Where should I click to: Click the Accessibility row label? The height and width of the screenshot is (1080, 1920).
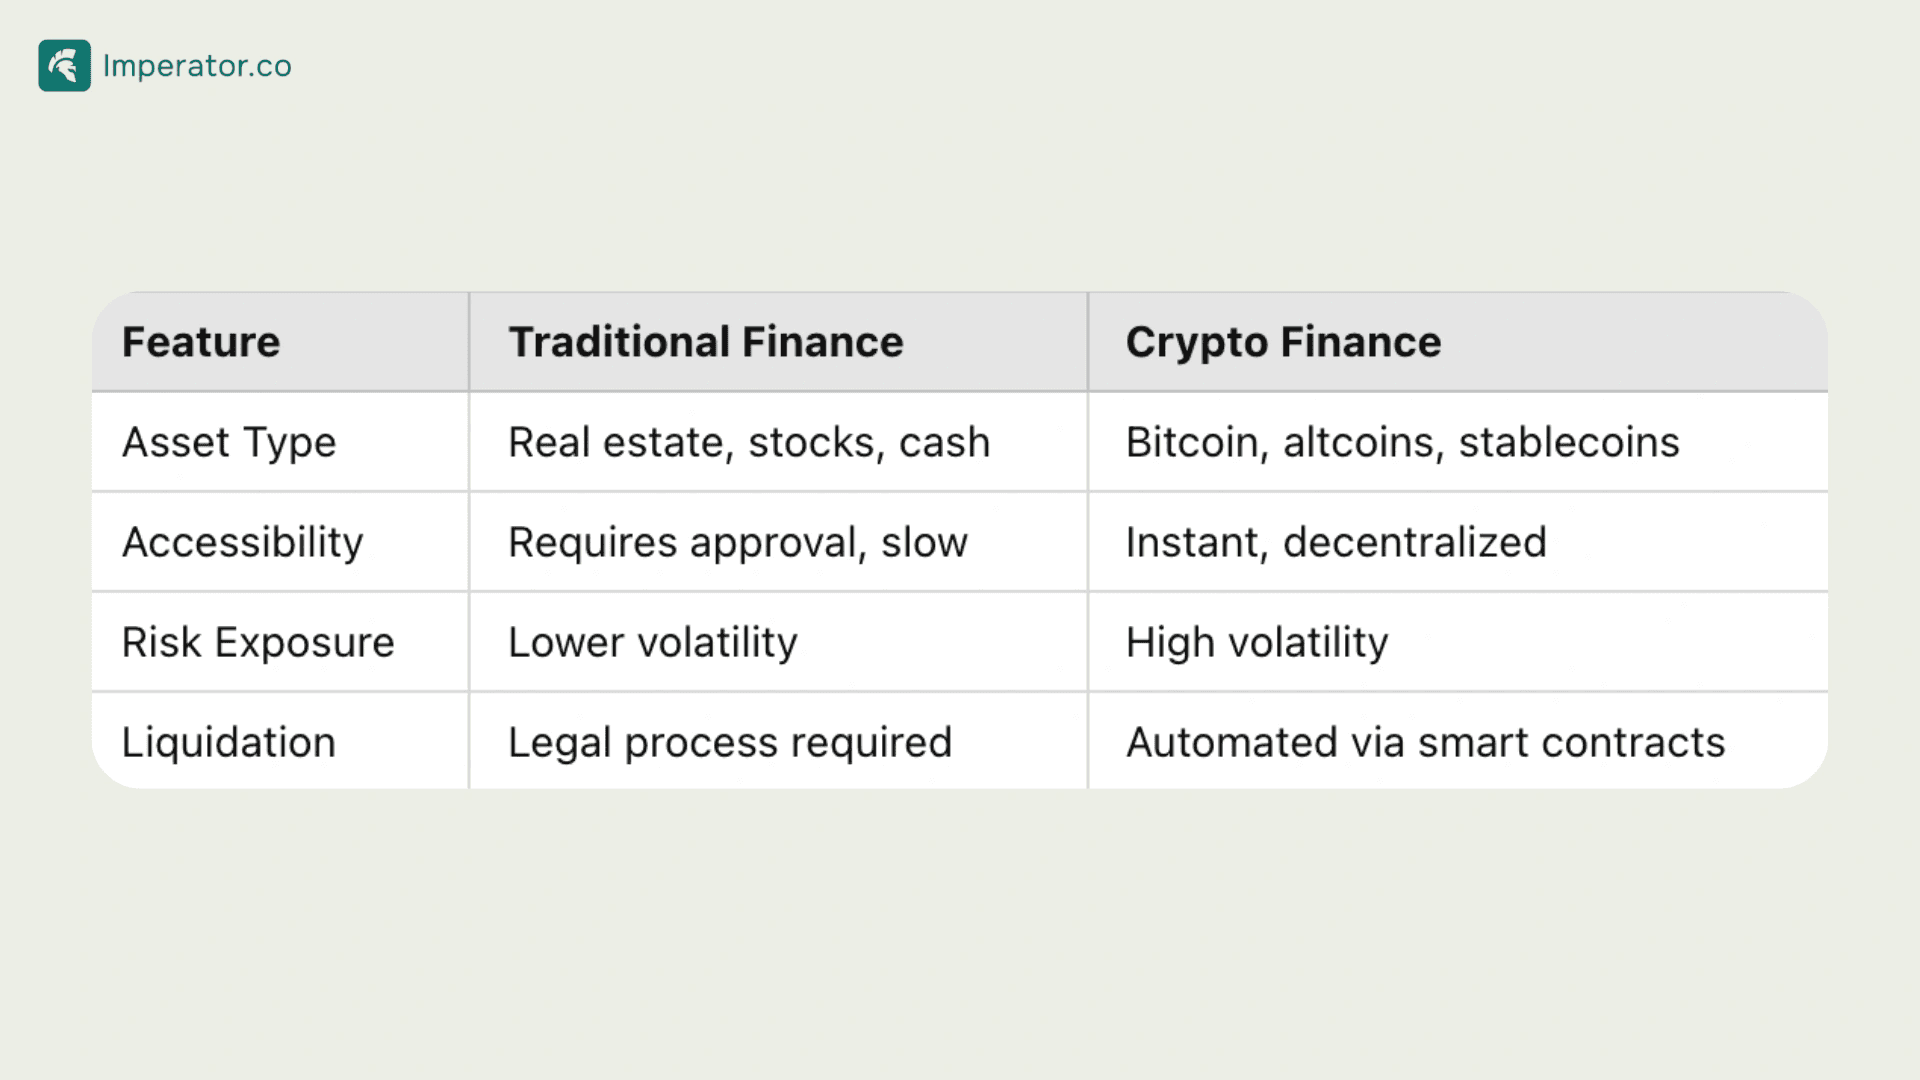pyautogui.click(x=243, y=542)
